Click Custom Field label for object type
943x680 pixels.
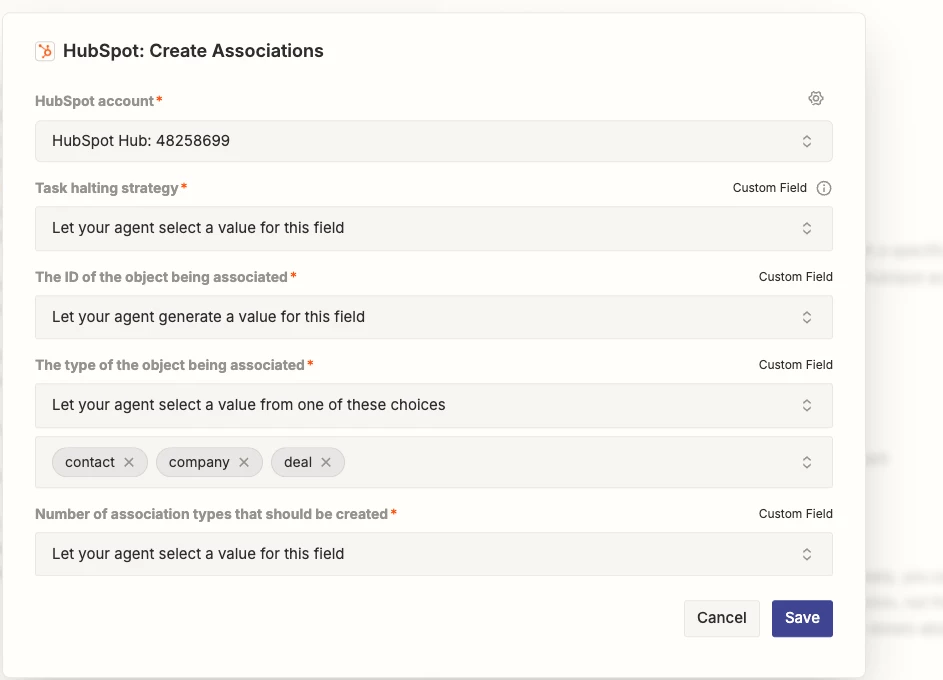click(795, 365)
